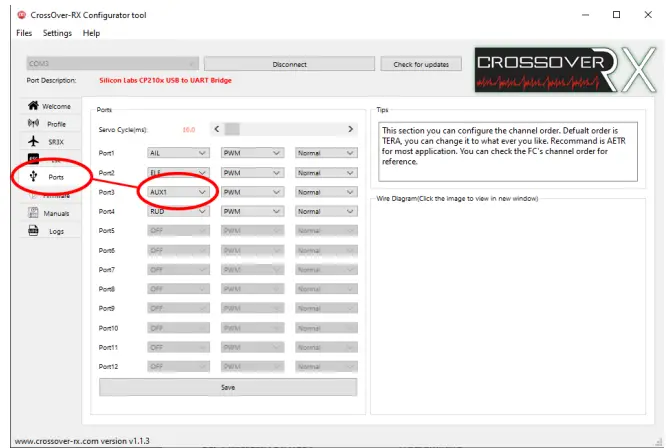Click the CrossOver-RX app icon in title bar
This screenshot has height=448, width=666.
[21, 15]
